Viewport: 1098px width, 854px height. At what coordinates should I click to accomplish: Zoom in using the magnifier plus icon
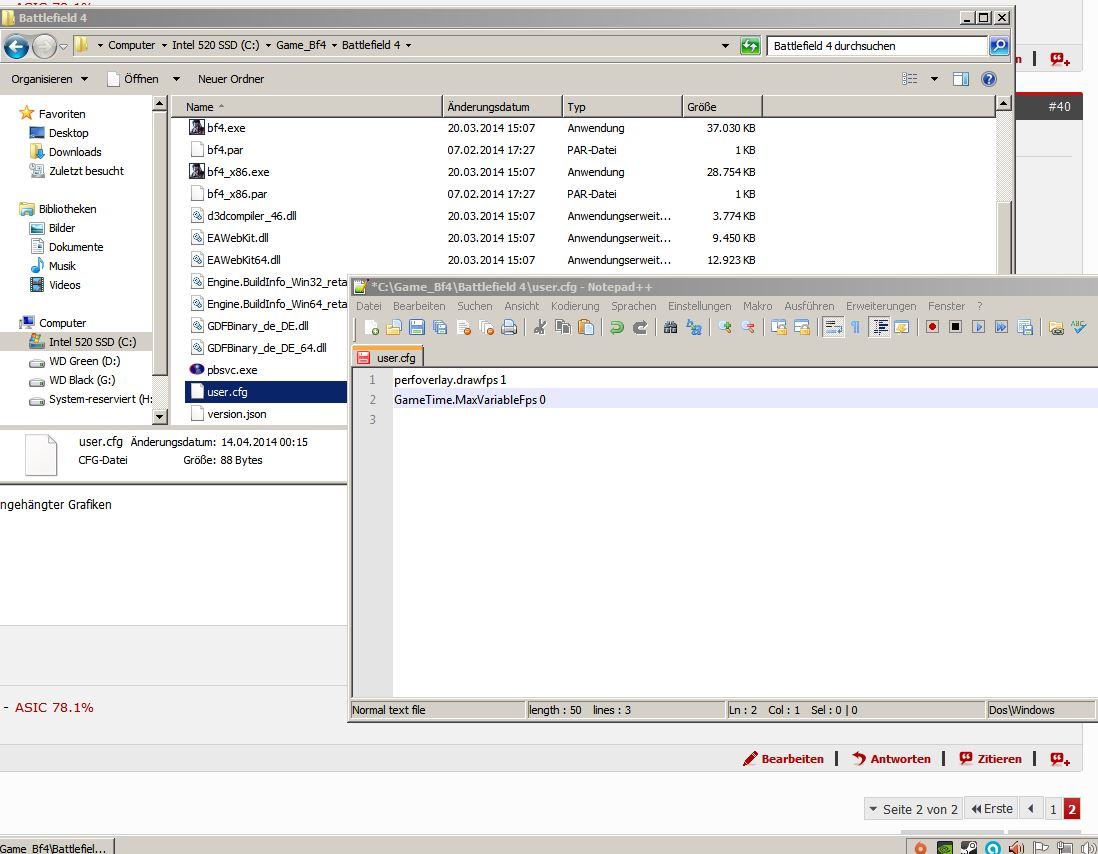tap(725, 327)
